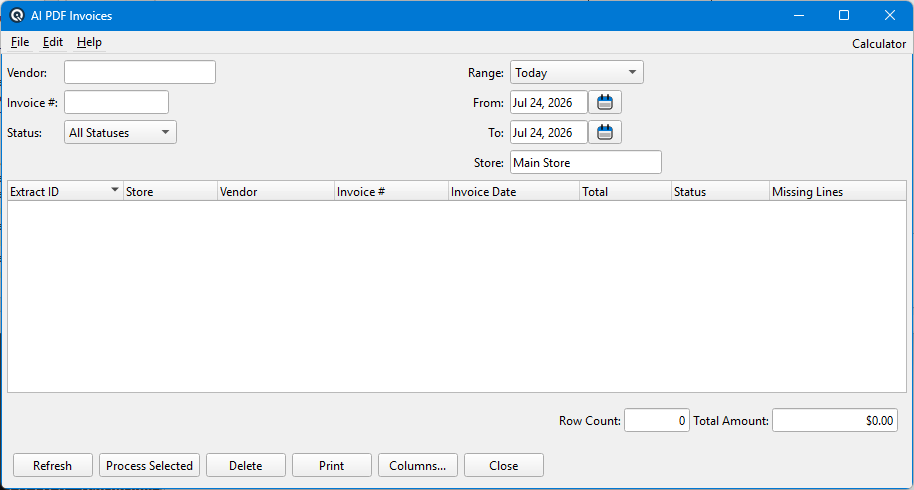The height and width of the screenshot is (490, 914).
Task: Open the File menu
Action: coord(20,42)
